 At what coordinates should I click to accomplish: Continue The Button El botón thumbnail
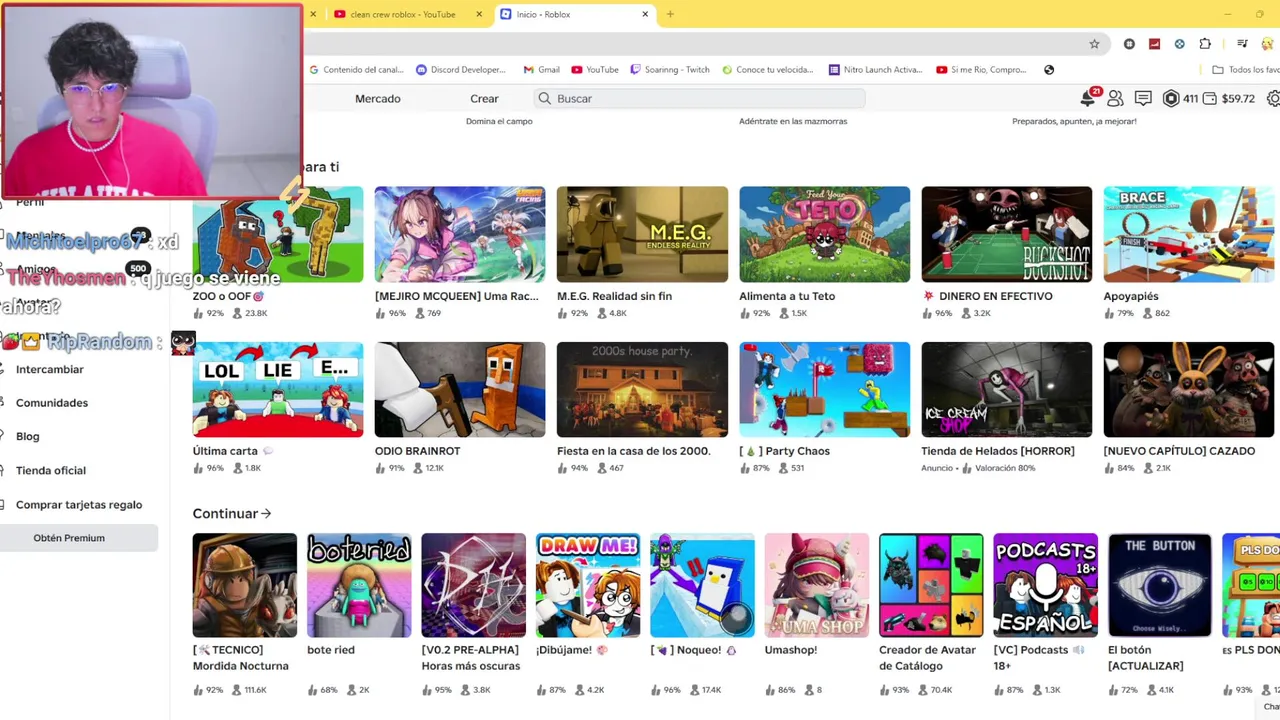[1160, 585]
